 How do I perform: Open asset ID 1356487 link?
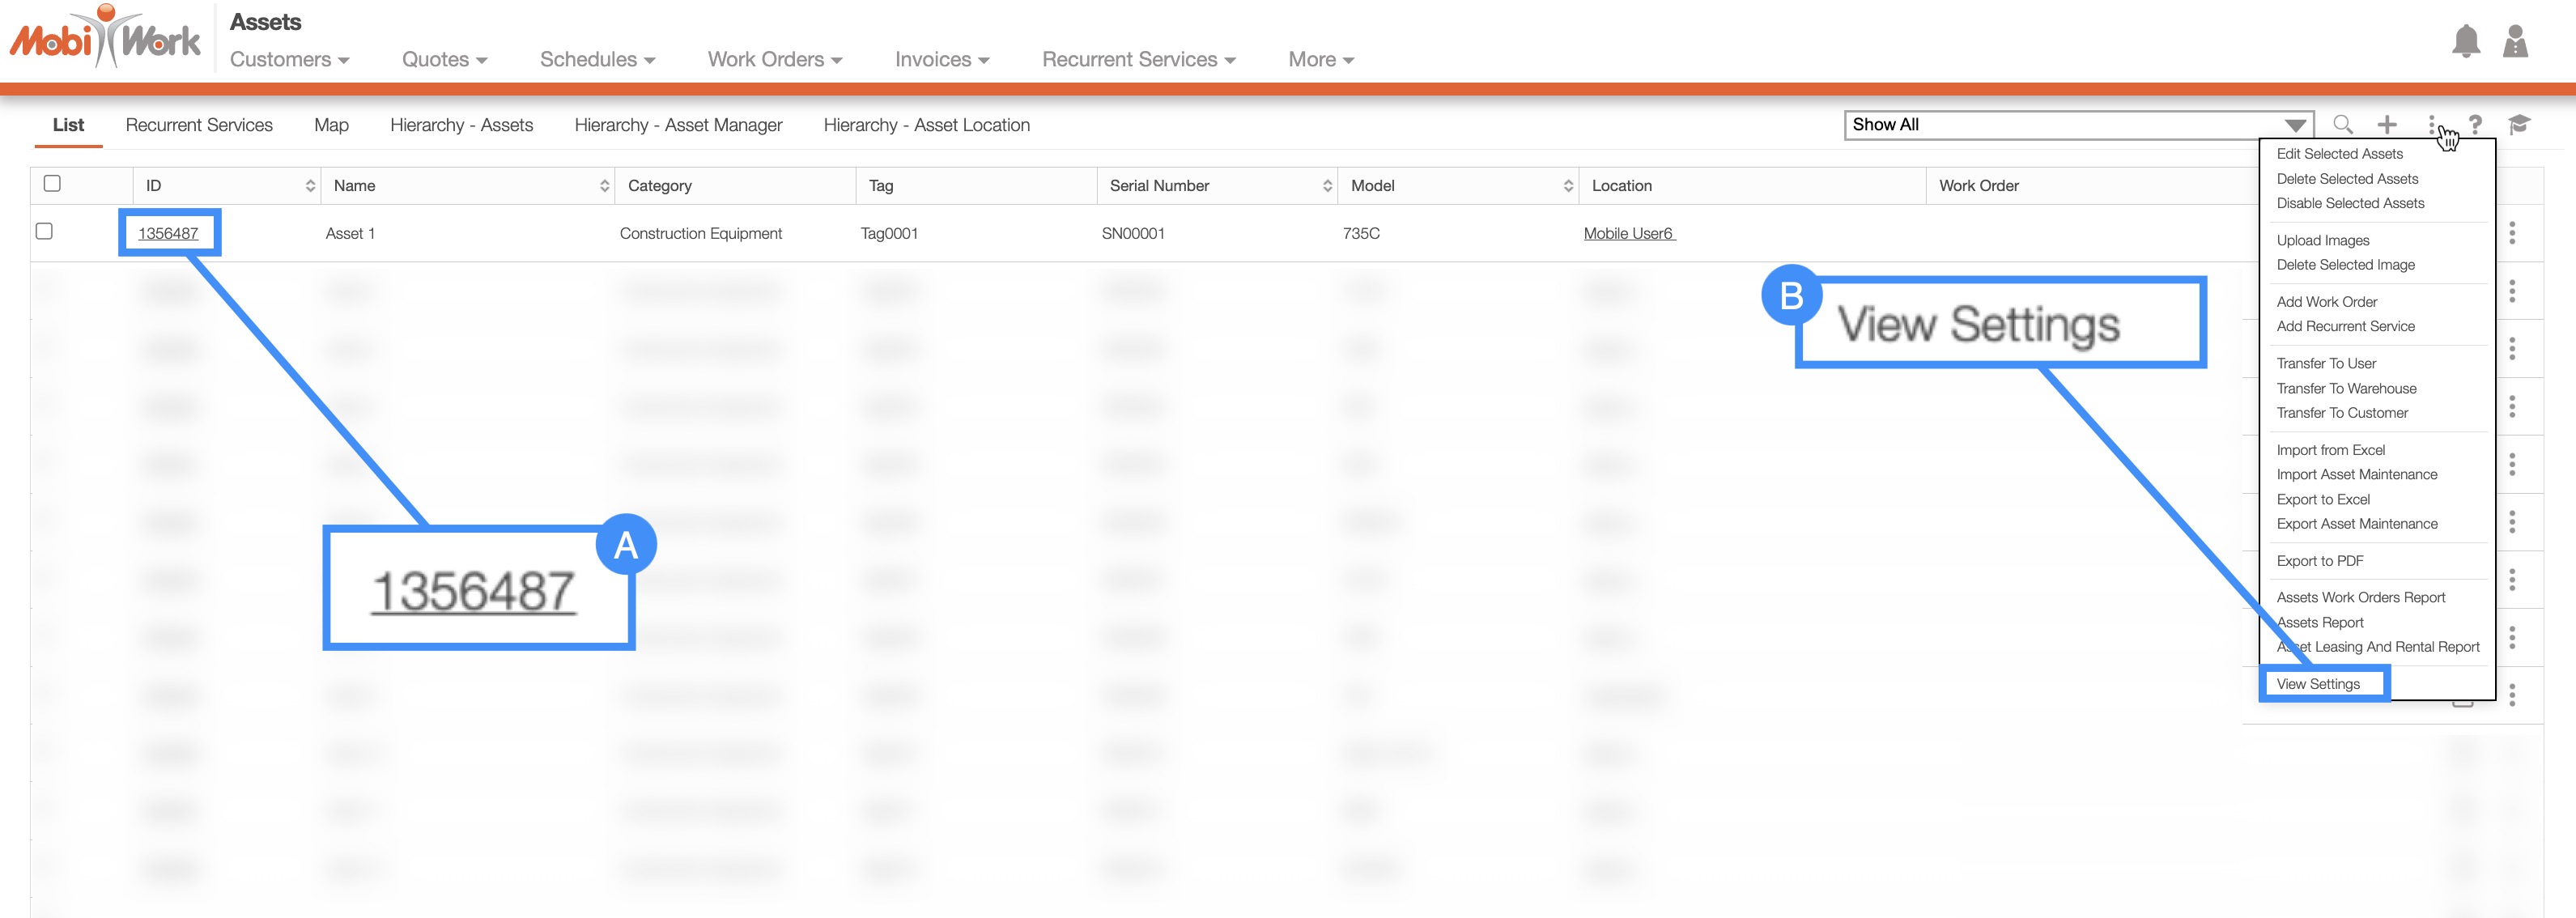click(168, 233)
